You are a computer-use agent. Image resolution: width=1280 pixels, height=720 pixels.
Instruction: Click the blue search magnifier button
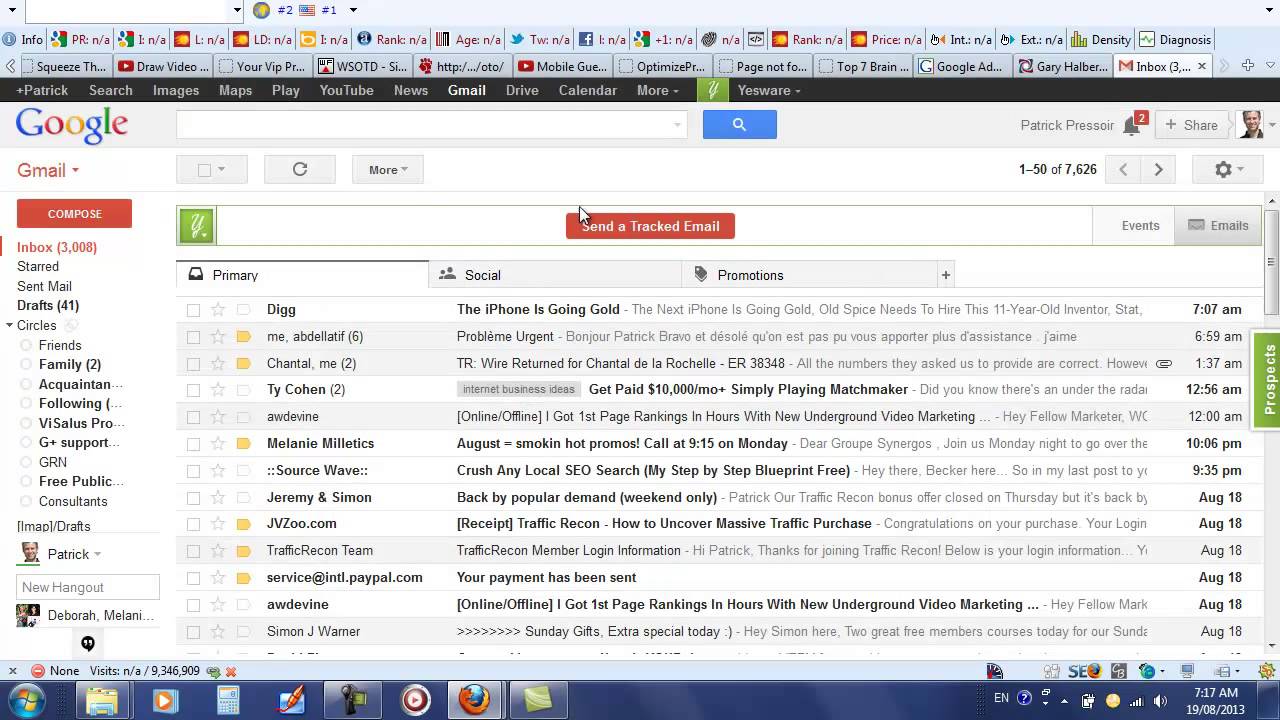coord(739,124)
